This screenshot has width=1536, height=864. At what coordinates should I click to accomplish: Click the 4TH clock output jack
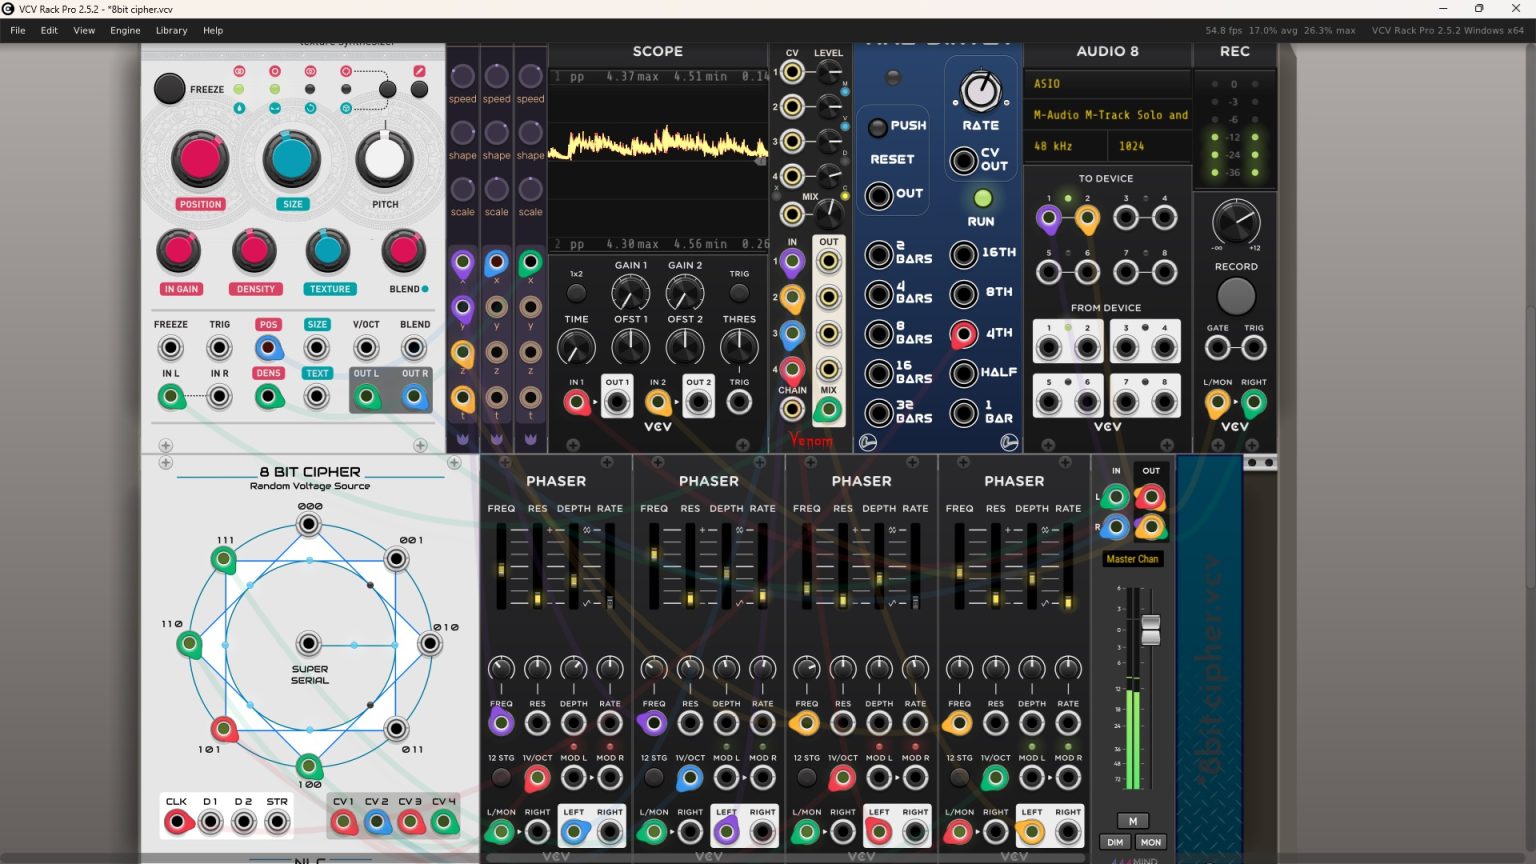pos(963,333)
